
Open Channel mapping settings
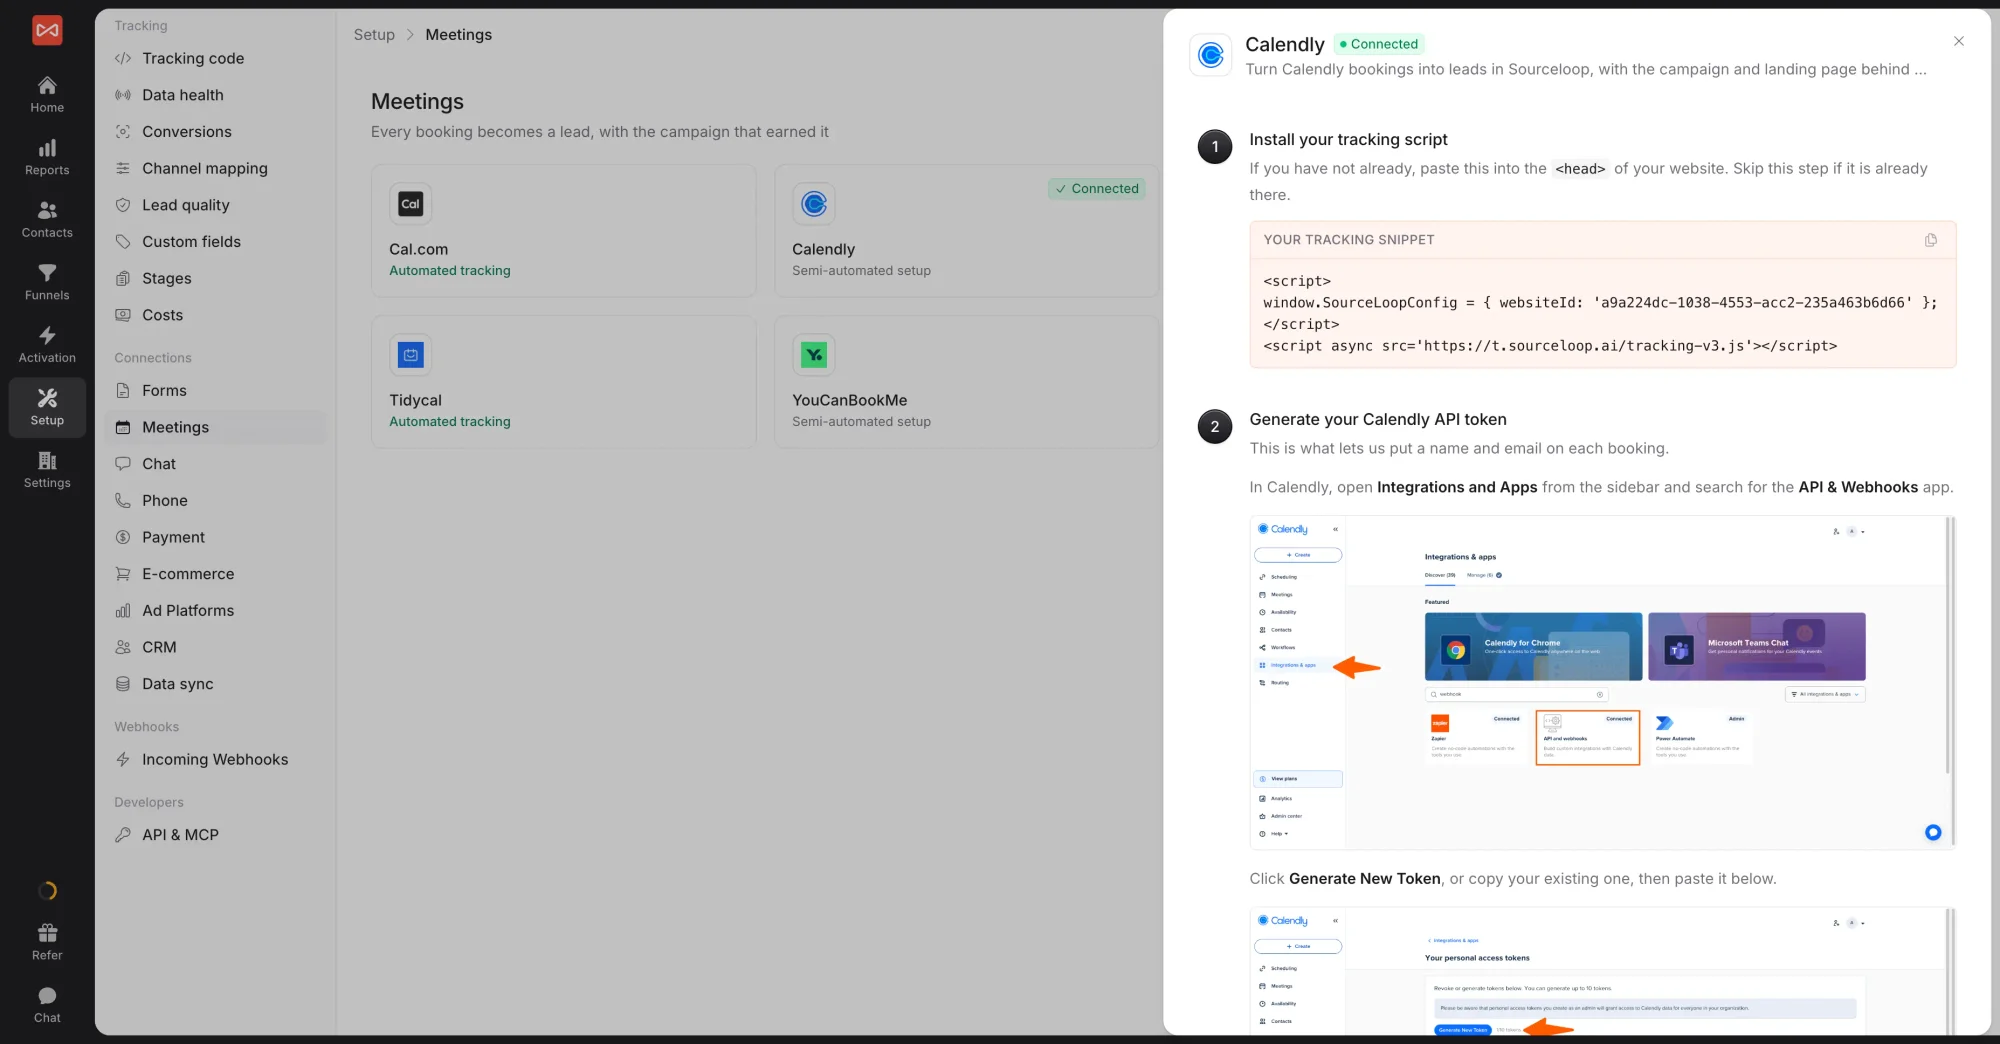(215, 168)
